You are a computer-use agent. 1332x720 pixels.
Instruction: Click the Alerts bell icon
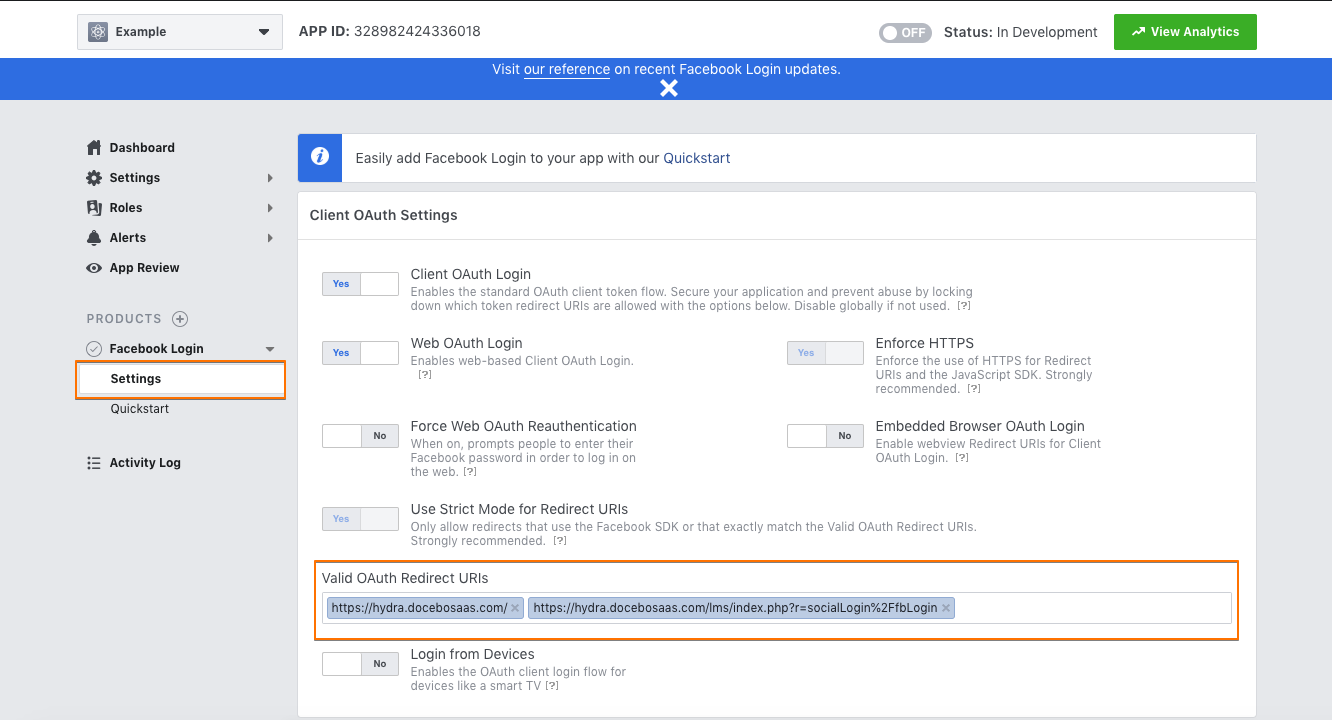[x=94, y=237]
